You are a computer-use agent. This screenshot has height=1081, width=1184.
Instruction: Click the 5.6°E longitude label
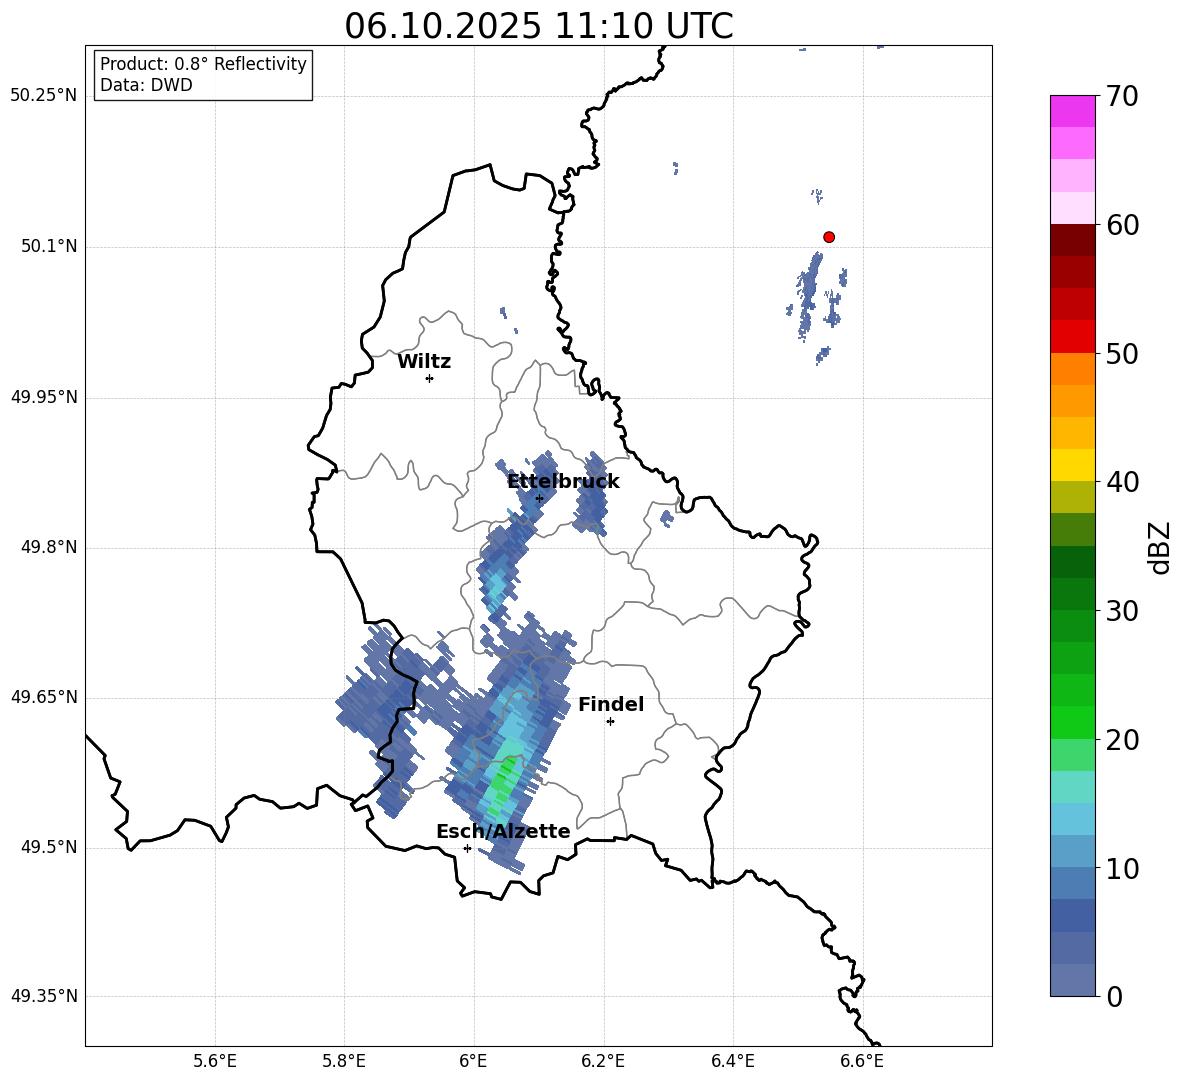click(214, 1061)
